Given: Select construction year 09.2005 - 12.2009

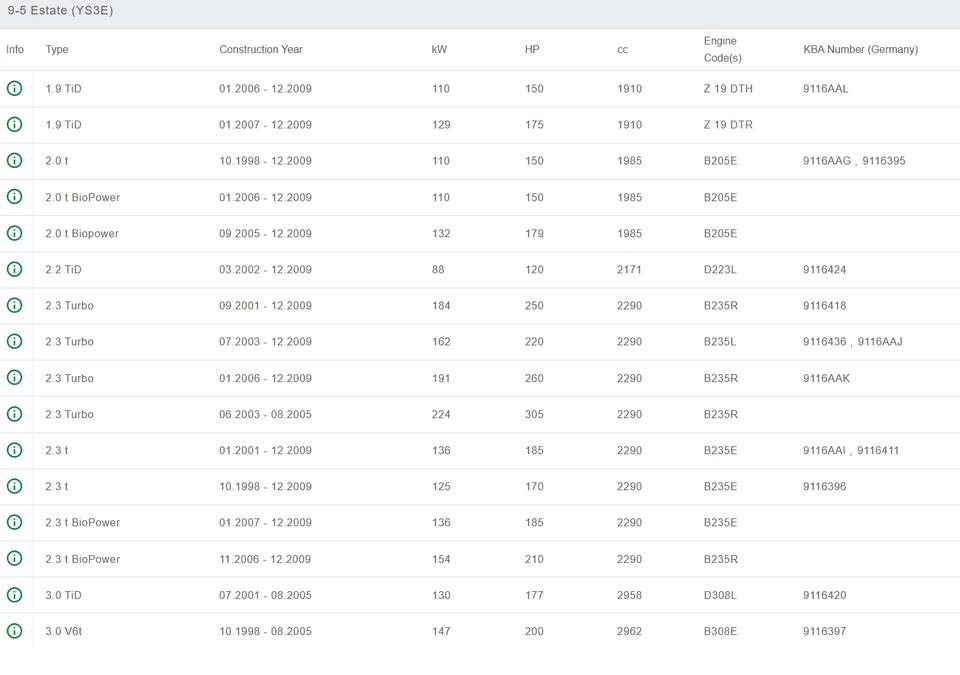Looking at the screenshot, I should pyautogui.click(x=265, y=233).
